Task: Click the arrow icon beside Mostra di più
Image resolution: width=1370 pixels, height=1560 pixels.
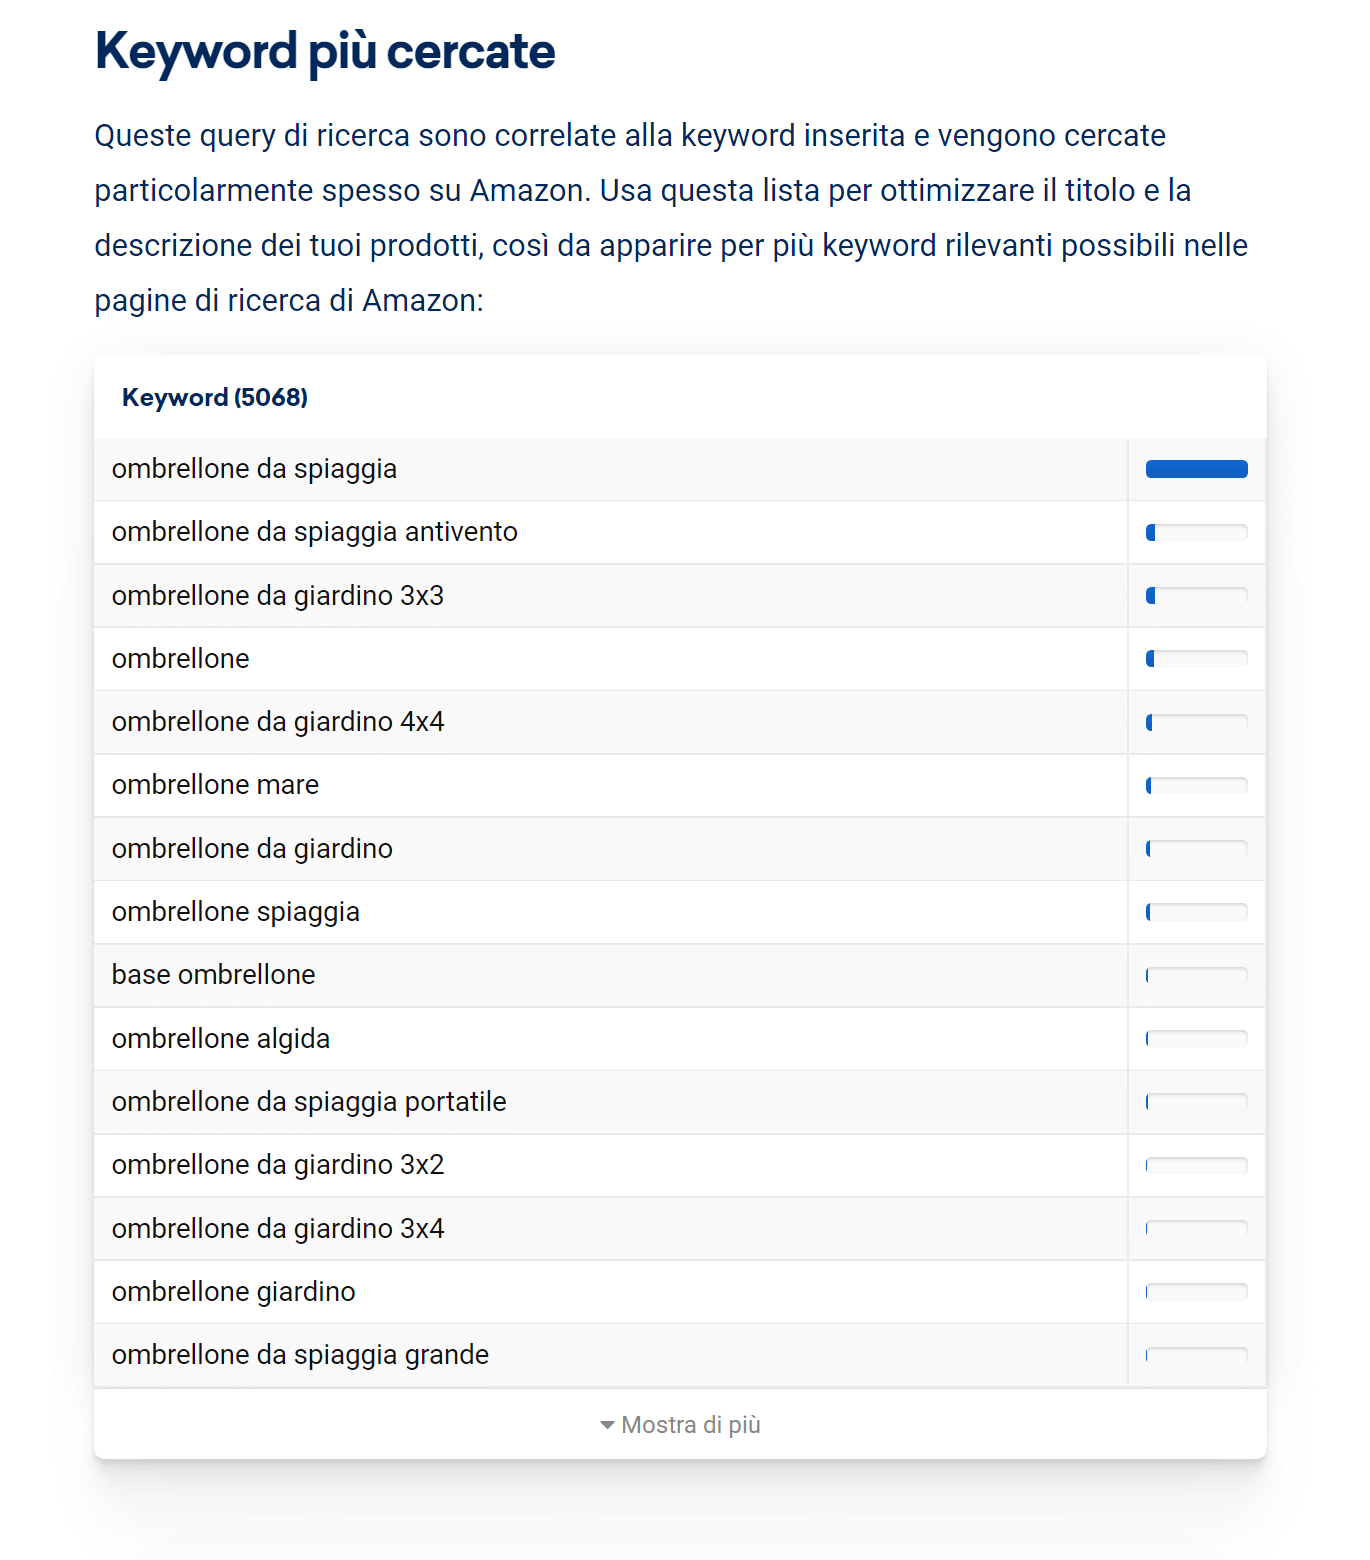Action: [607, 1425]
